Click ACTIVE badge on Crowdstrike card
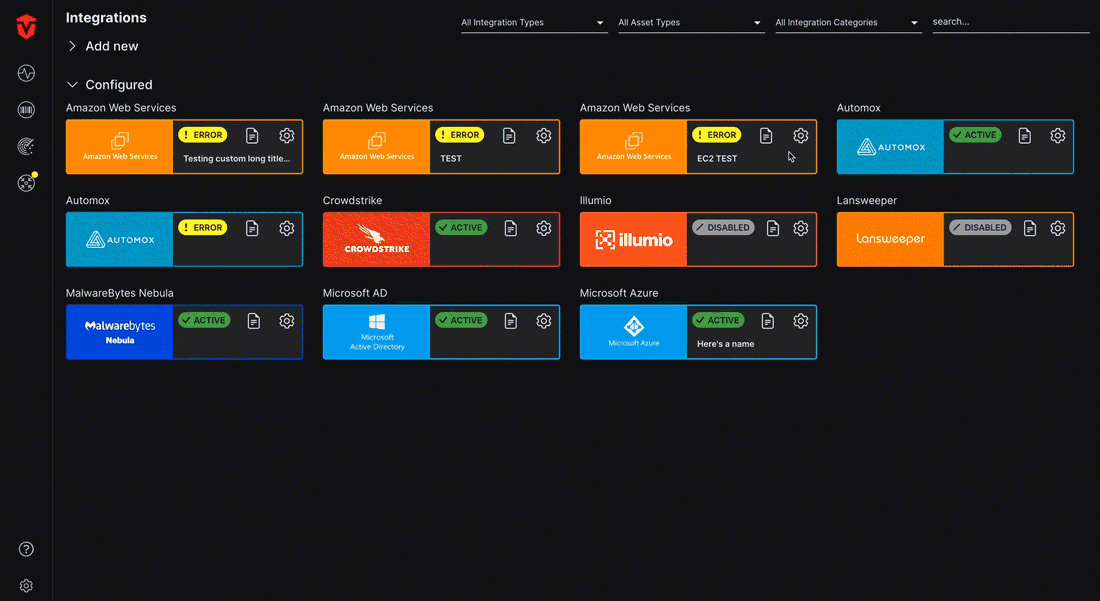1100x601 pixels. (x=461, y=227)
